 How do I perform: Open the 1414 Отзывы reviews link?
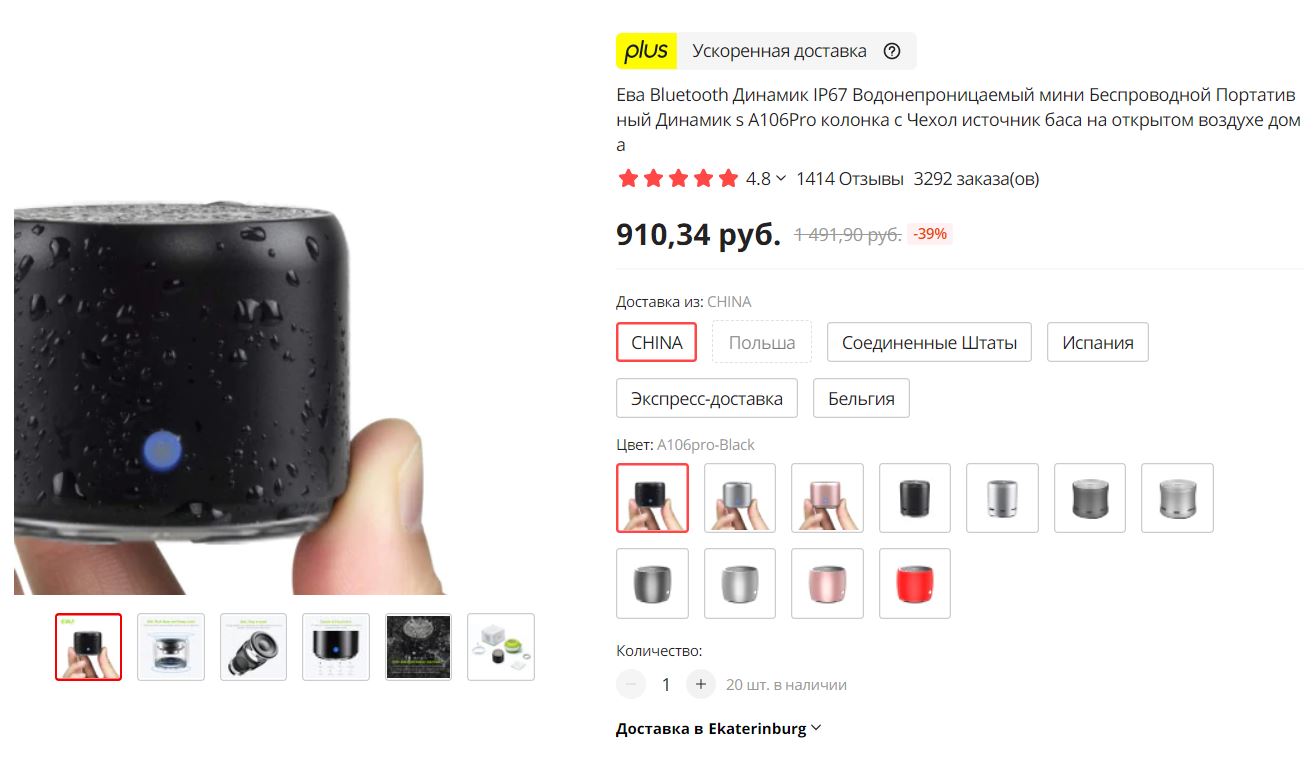coord(850,179)
